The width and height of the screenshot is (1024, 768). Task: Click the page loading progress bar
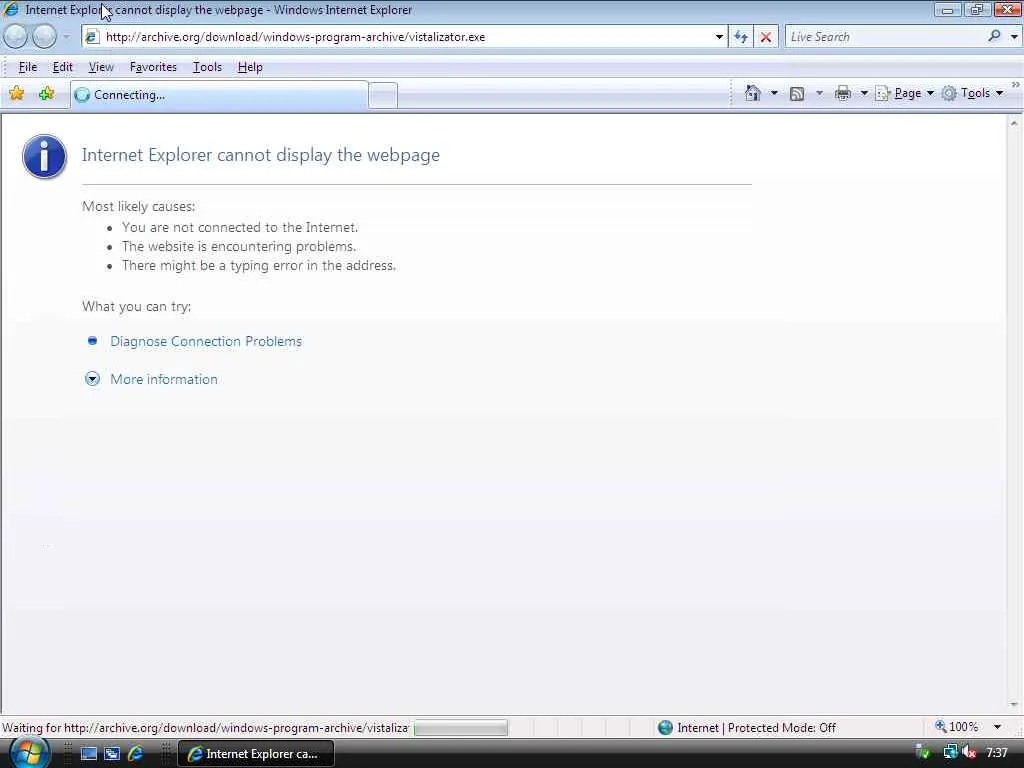click(x=460, y=728)
